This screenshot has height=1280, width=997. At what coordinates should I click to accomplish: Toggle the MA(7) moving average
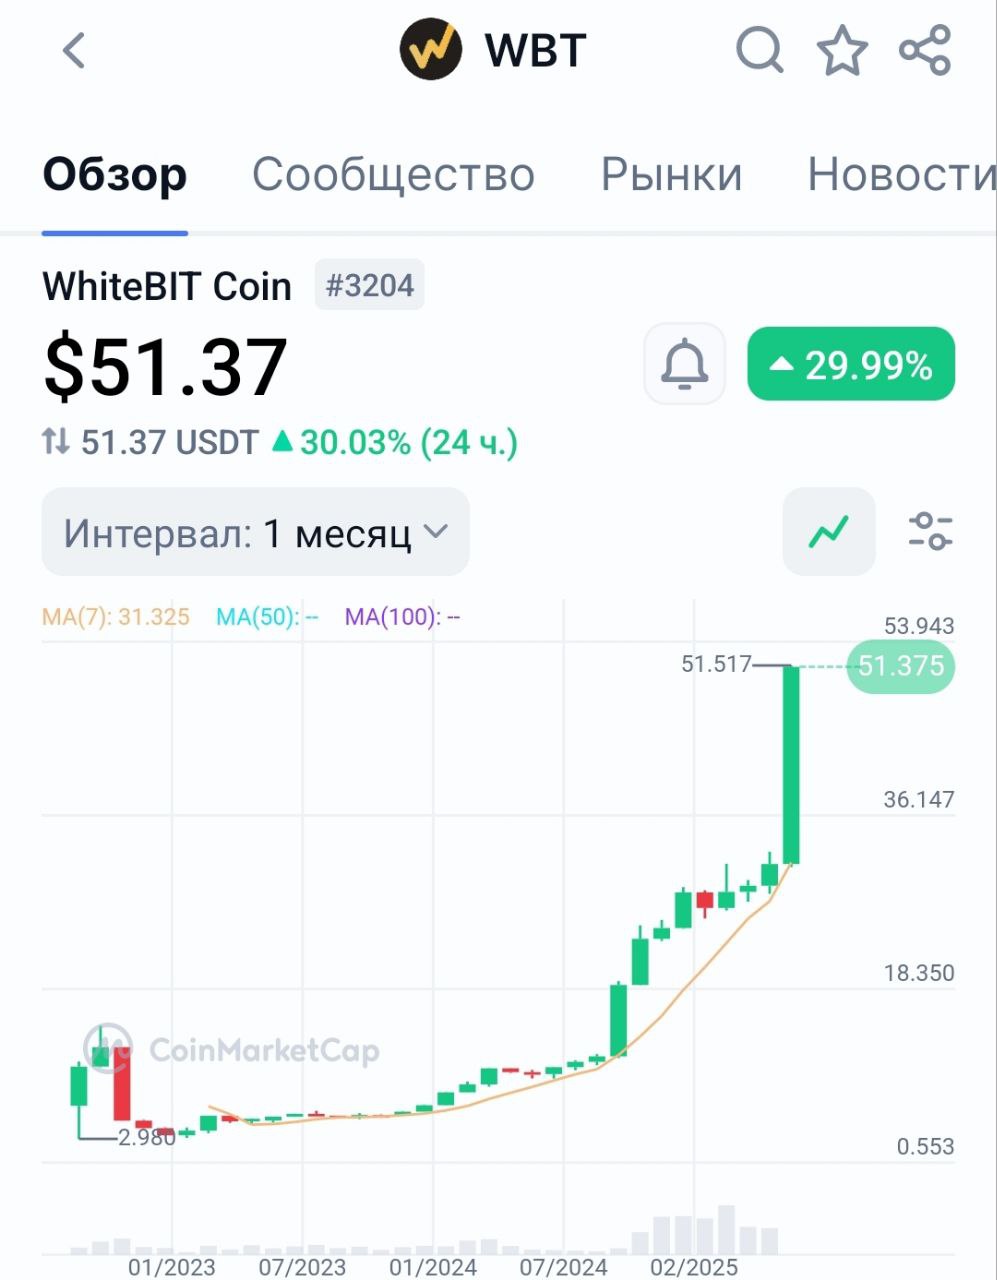[114, 617]
